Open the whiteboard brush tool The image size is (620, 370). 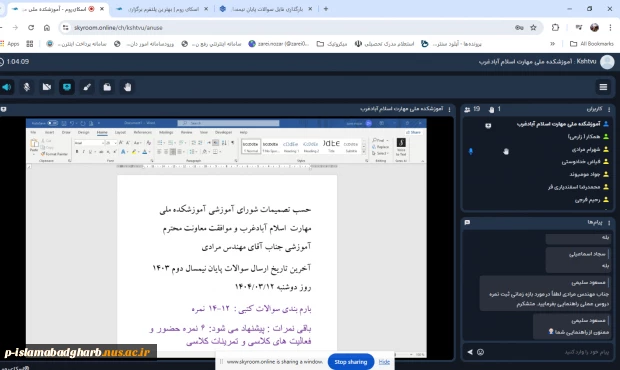pyautogui.click(x=87, y=87)
